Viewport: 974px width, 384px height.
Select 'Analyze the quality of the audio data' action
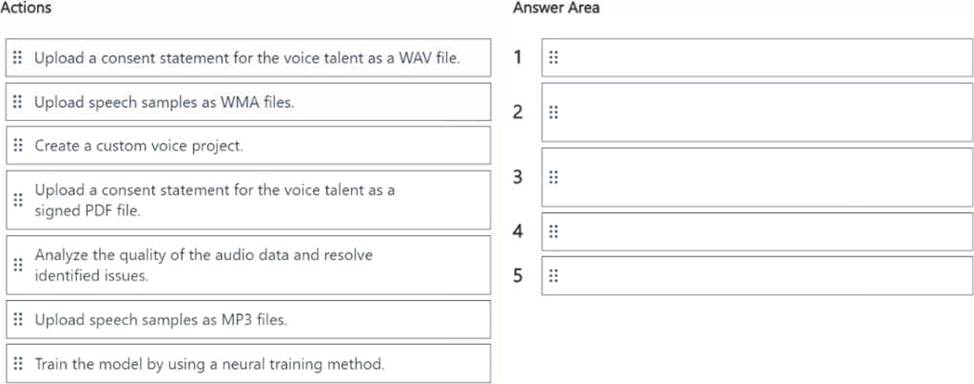pyautogui.click(x=248, y=265)
